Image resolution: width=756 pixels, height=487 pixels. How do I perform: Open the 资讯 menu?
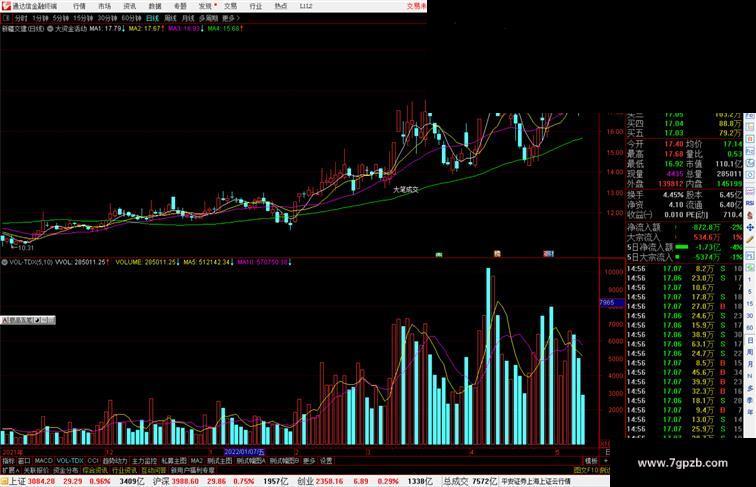(130, 6)
